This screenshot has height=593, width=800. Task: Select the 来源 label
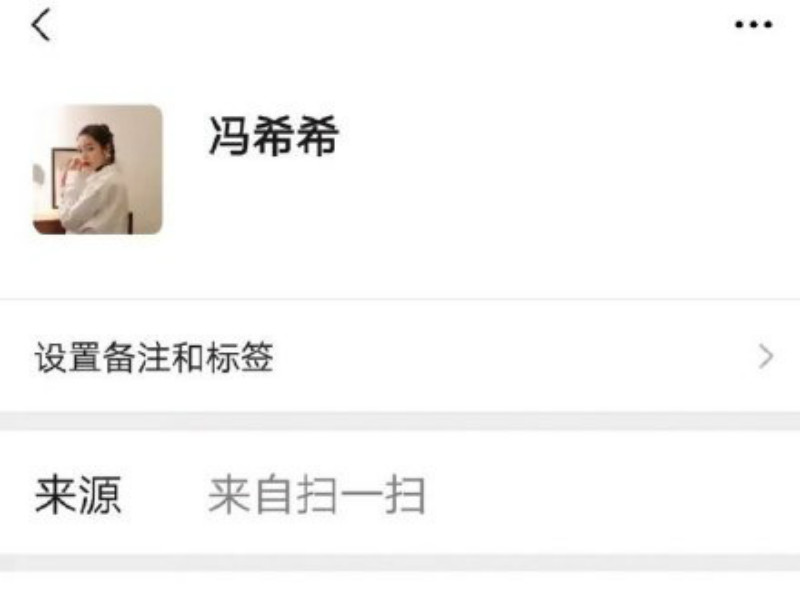[78, 495]
